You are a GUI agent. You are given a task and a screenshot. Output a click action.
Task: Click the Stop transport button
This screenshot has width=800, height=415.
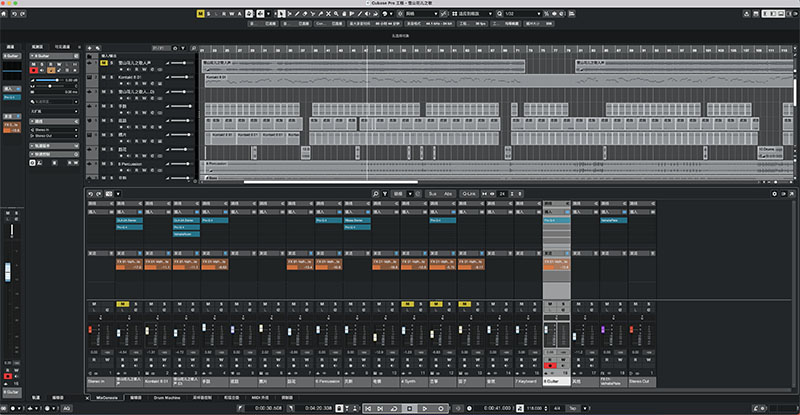(x=409, y=408)
